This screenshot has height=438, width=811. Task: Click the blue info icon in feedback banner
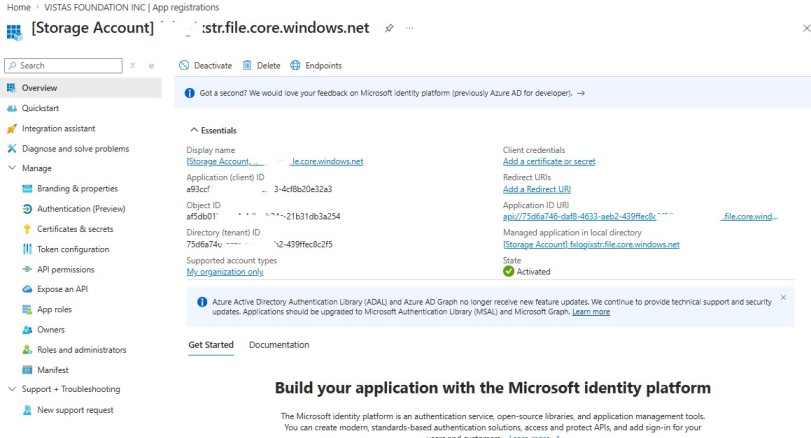189,93
